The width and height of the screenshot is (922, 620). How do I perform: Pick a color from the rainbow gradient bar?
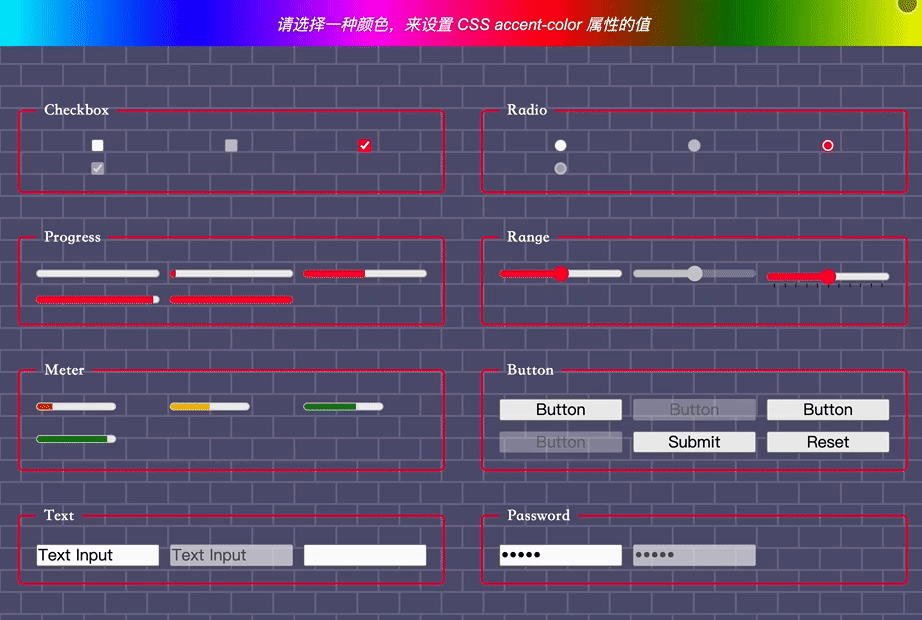point(461,23)
